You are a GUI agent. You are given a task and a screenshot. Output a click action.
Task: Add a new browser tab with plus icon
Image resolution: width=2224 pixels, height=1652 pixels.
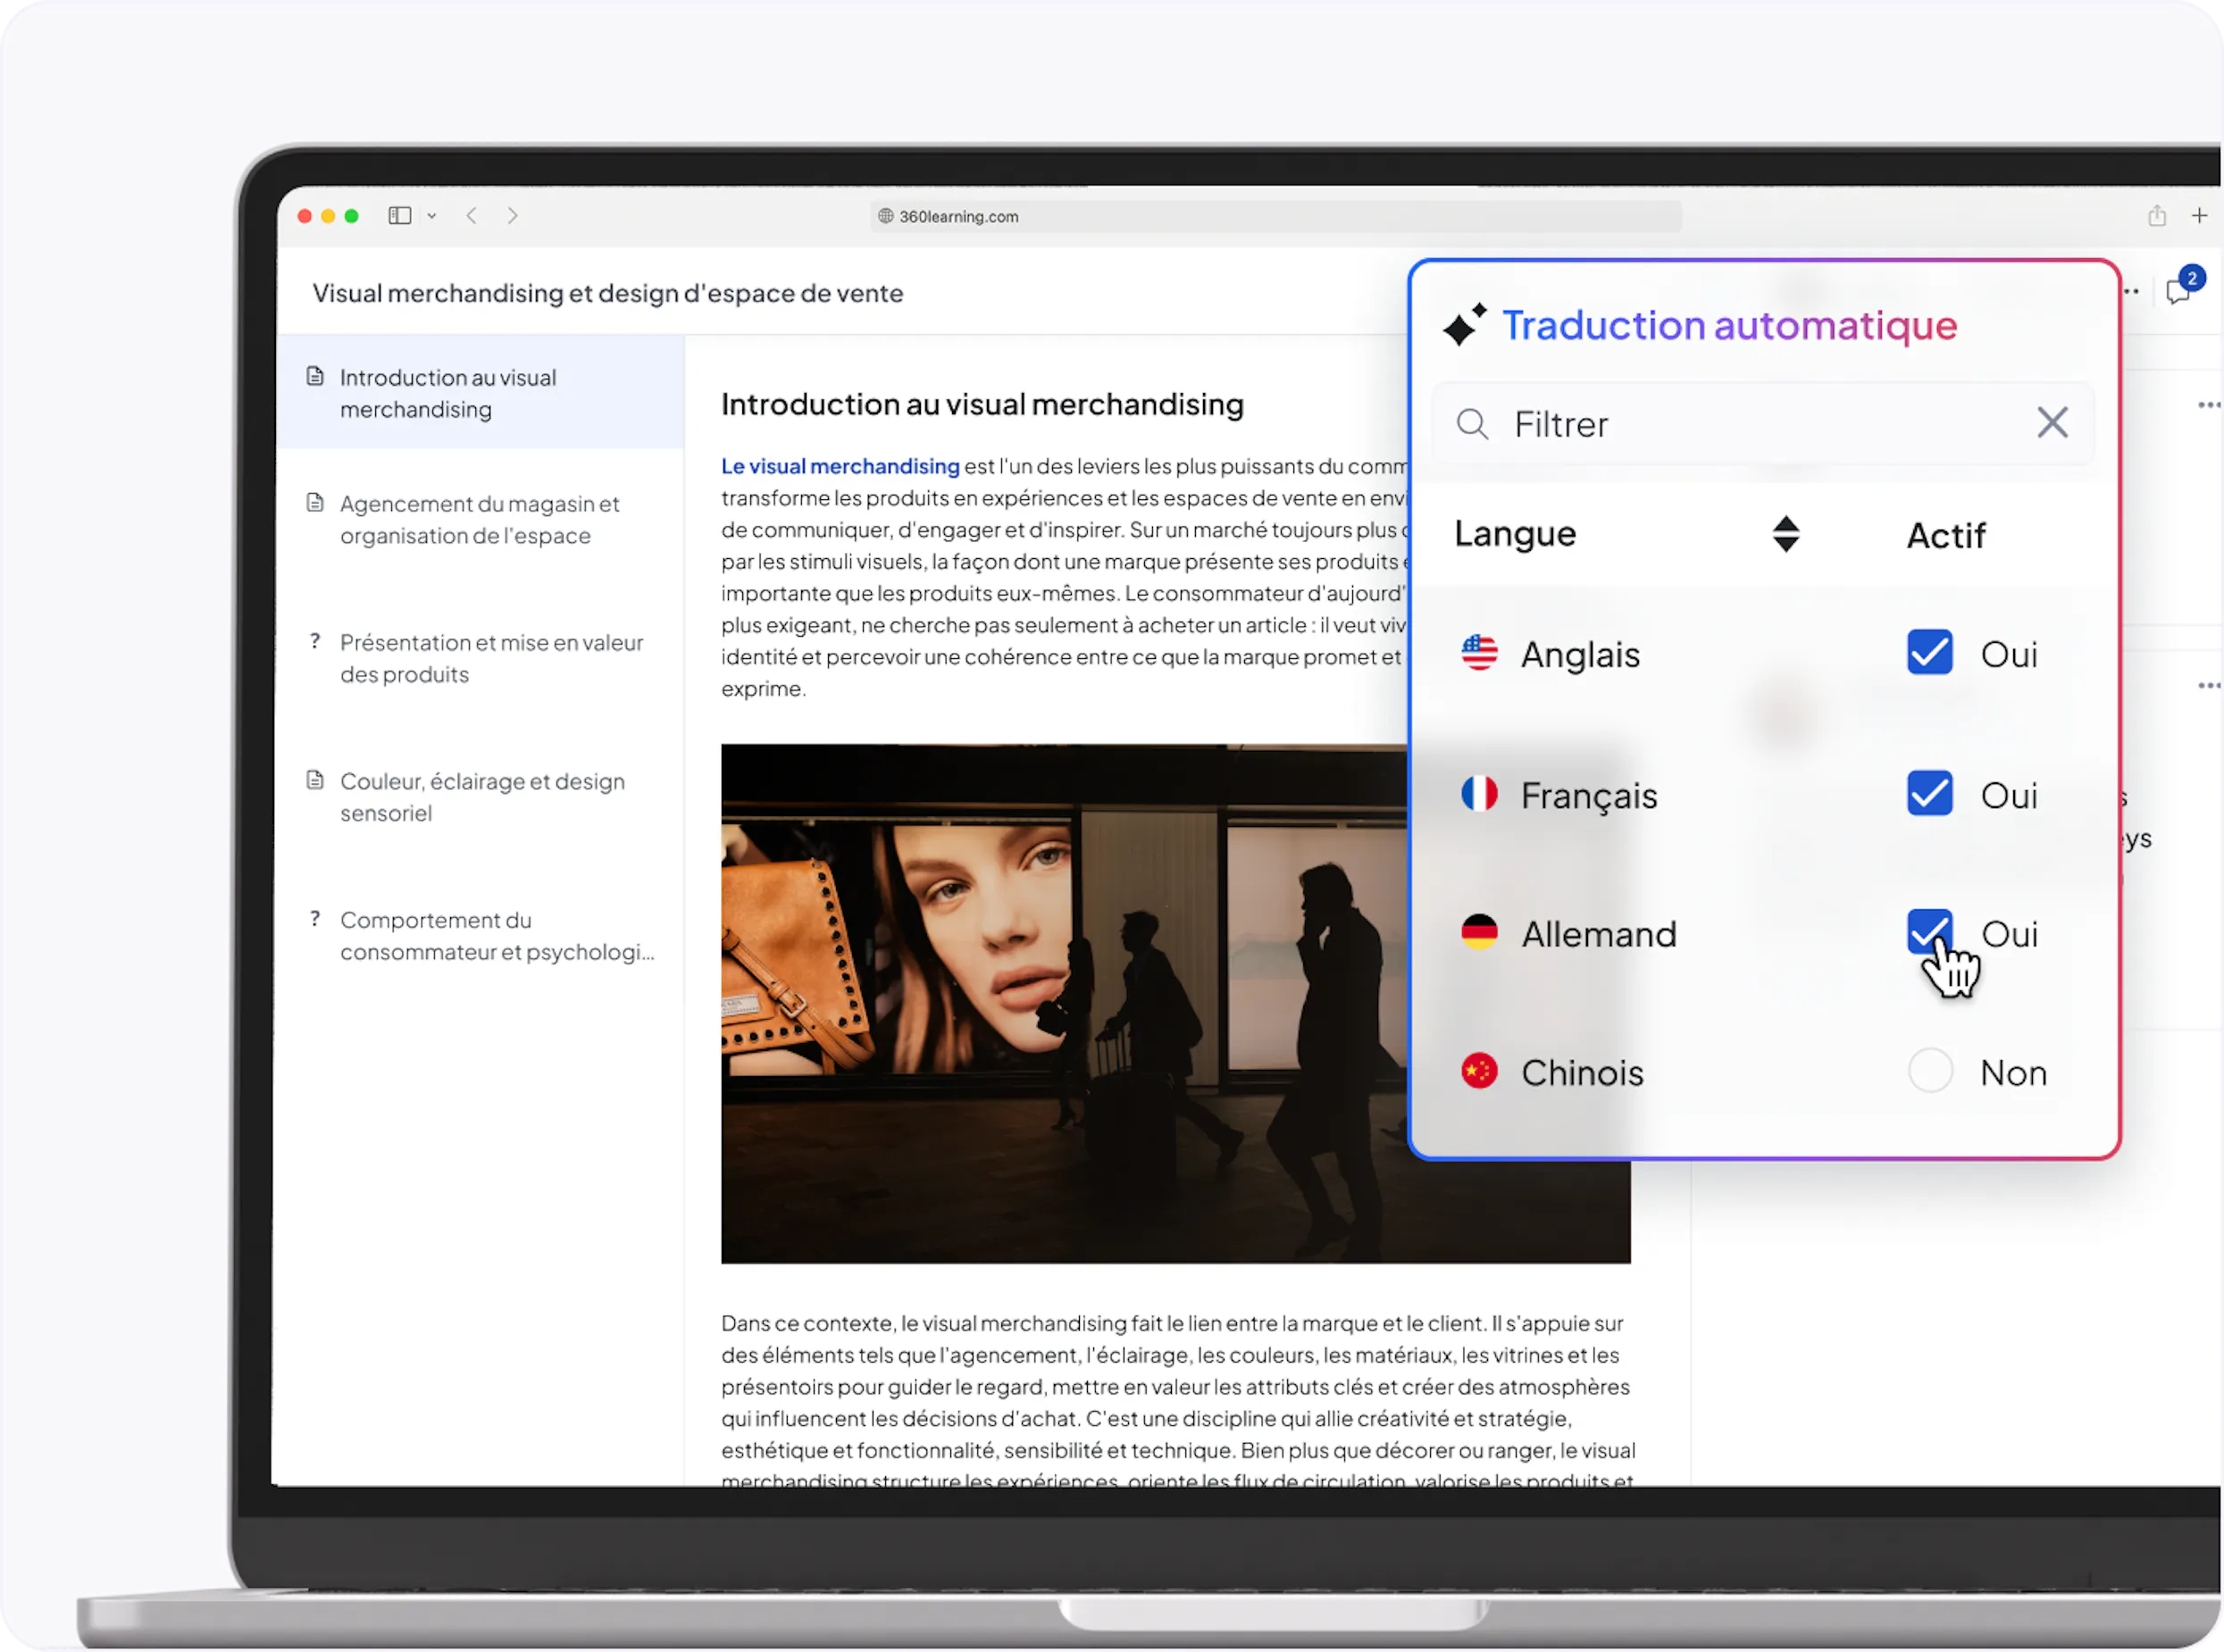point(2199,215)
